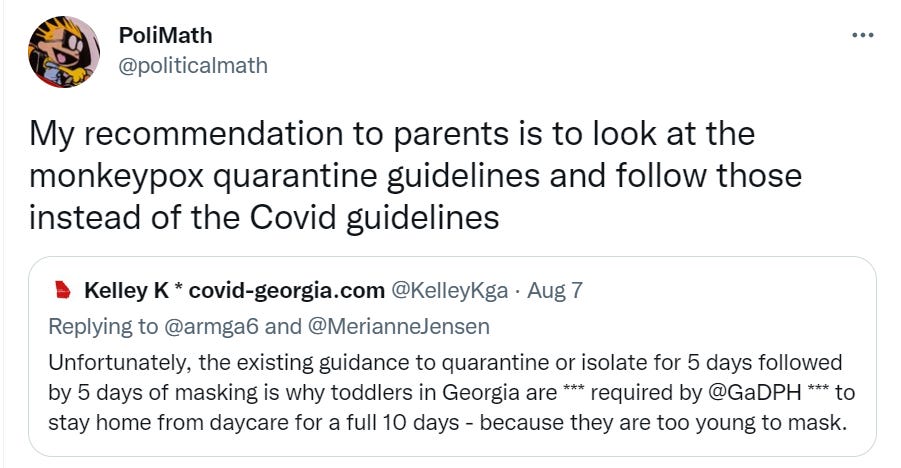
Task: Click 'instead of the Covid guidelines' line
Action: pos(263,218)
